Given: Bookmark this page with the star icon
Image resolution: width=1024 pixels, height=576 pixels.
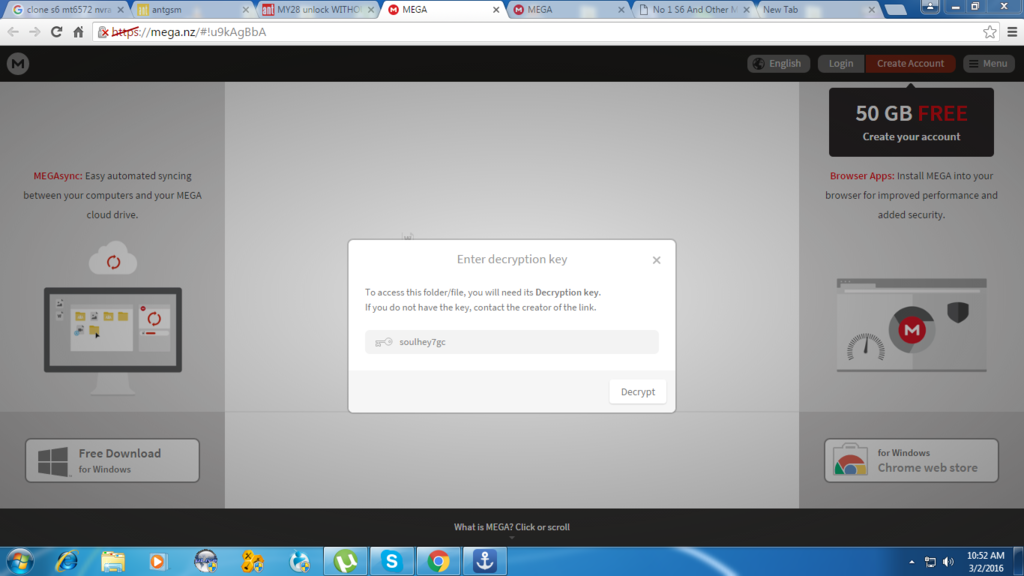Looking at the screenshot, I should click(x=989, y=32).
